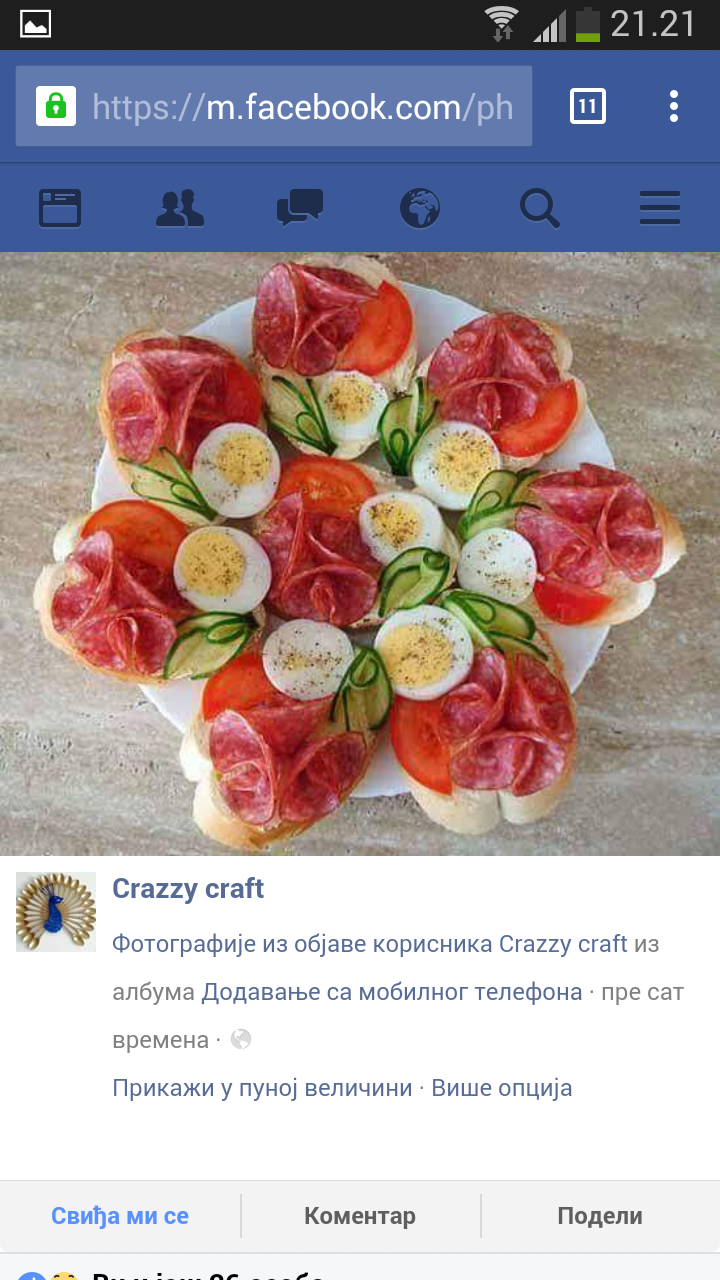
Task: Tap the Коментар button
Action: pos(360,1216)
